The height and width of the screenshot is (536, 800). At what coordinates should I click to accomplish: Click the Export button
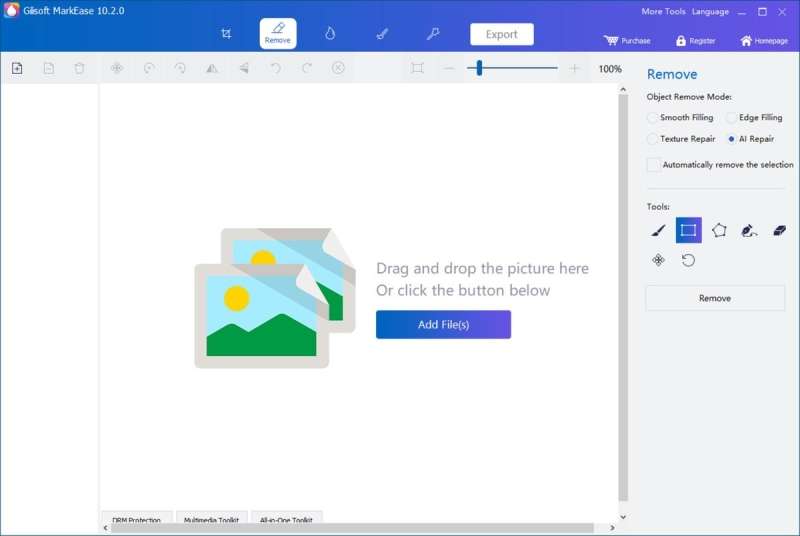pos(502,34)
